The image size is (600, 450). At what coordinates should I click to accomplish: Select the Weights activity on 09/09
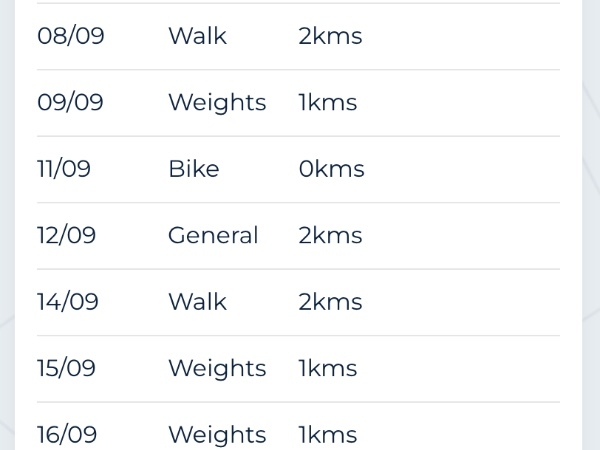coord(217,103)
